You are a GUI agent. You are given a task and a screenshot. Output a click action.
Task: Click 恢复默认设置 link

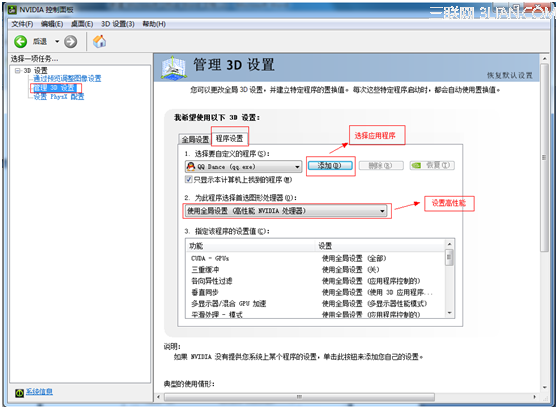510,75
